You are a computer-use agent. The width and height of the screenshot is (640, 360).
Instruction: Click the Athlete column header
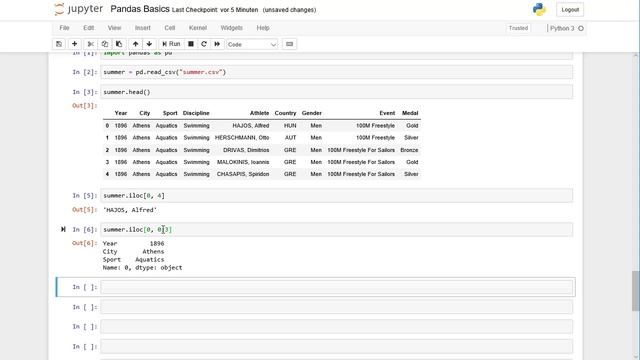[259, 113]
